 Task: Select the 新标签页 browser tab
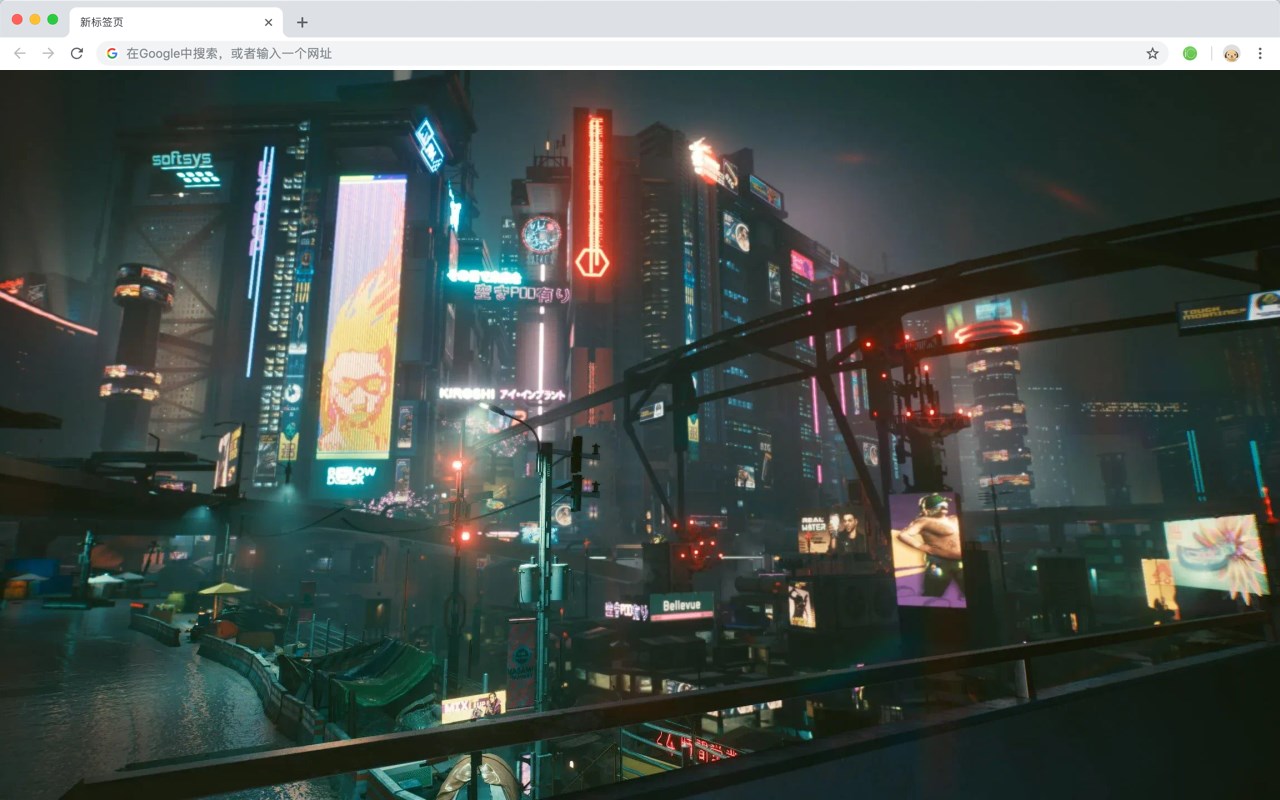click(175, 22)
